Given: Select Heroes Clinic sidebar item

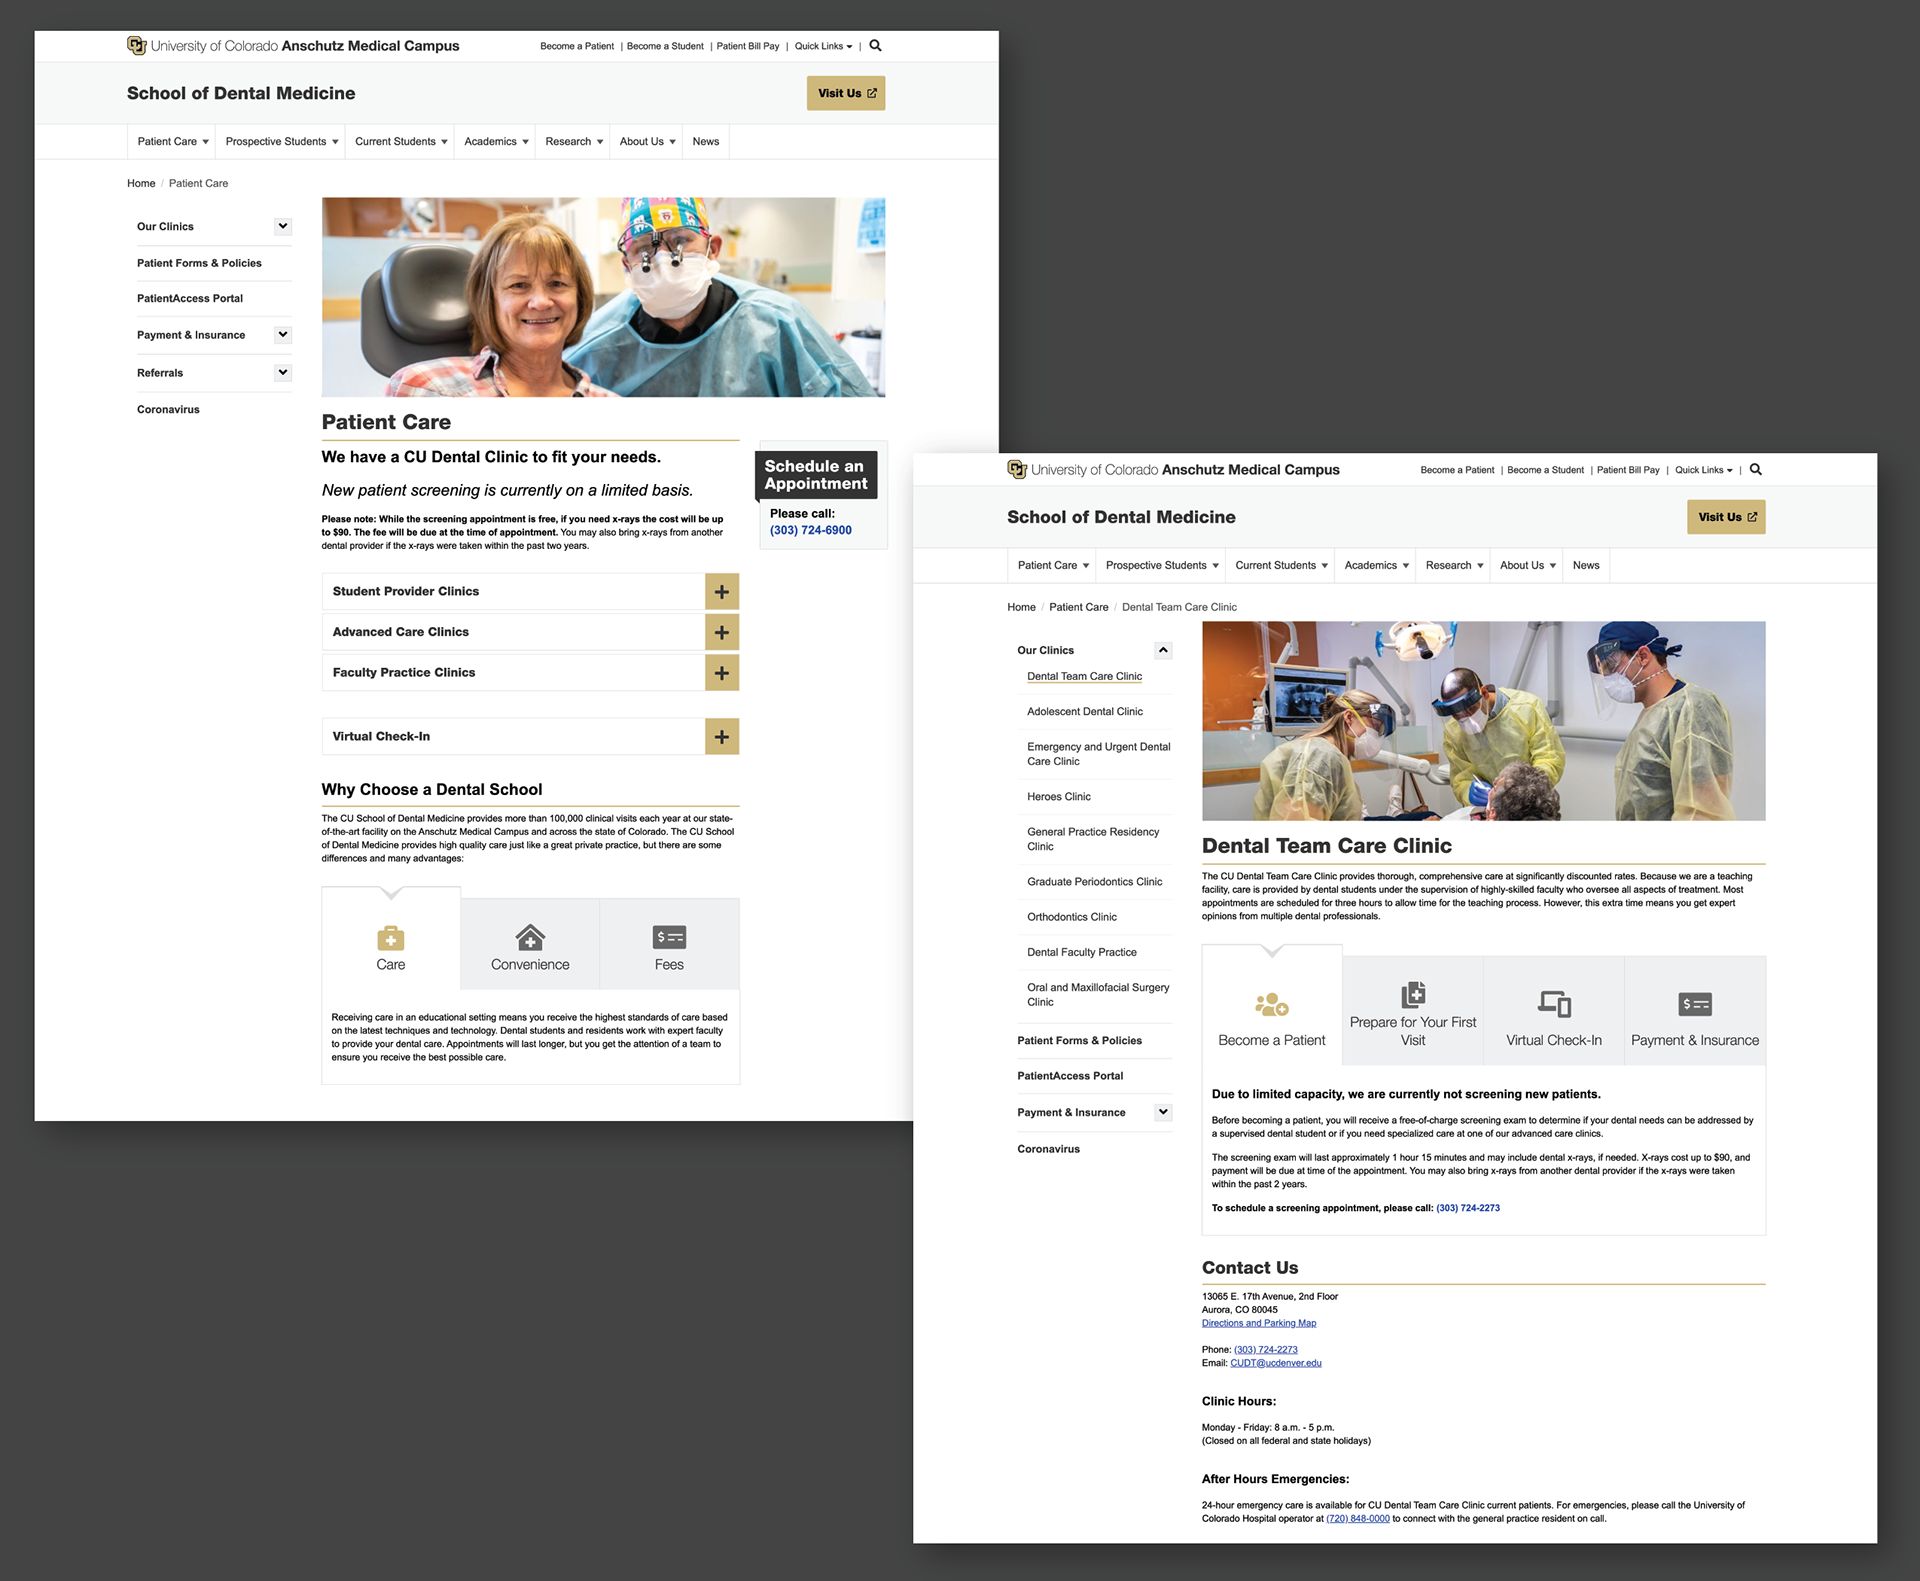Looking at the screenshot, I should tap(1059, 797).
